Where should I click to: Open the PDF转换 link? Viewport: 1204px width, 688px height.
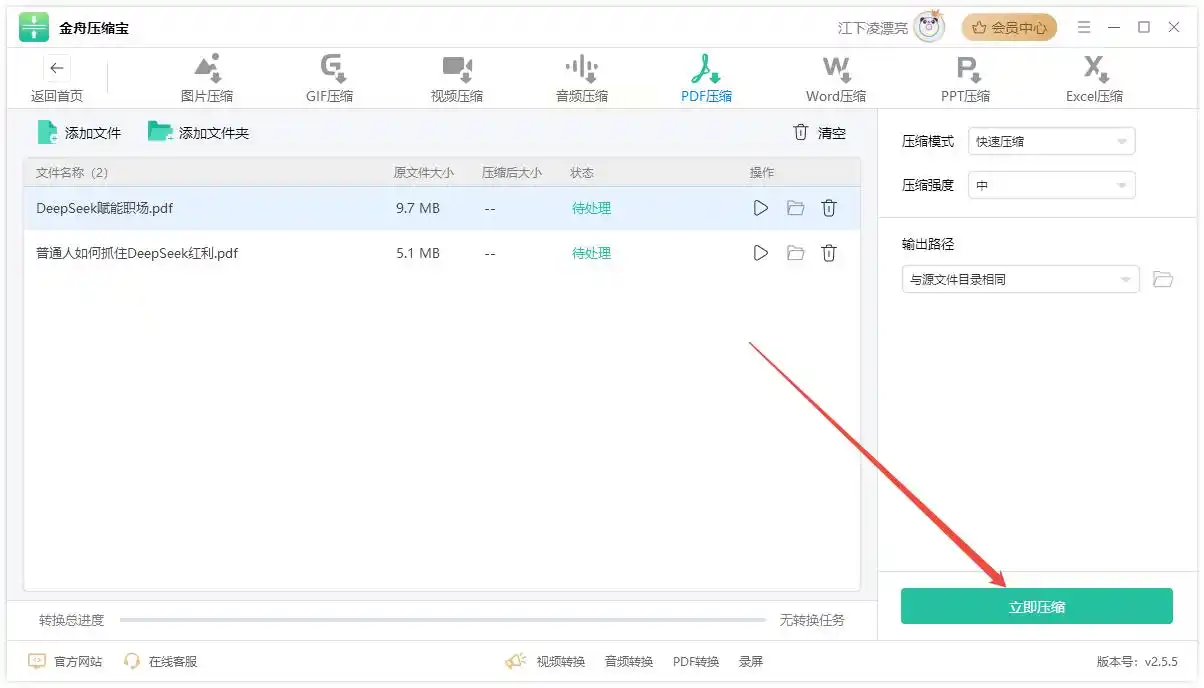pyautogui.click(x=696, y=661)
